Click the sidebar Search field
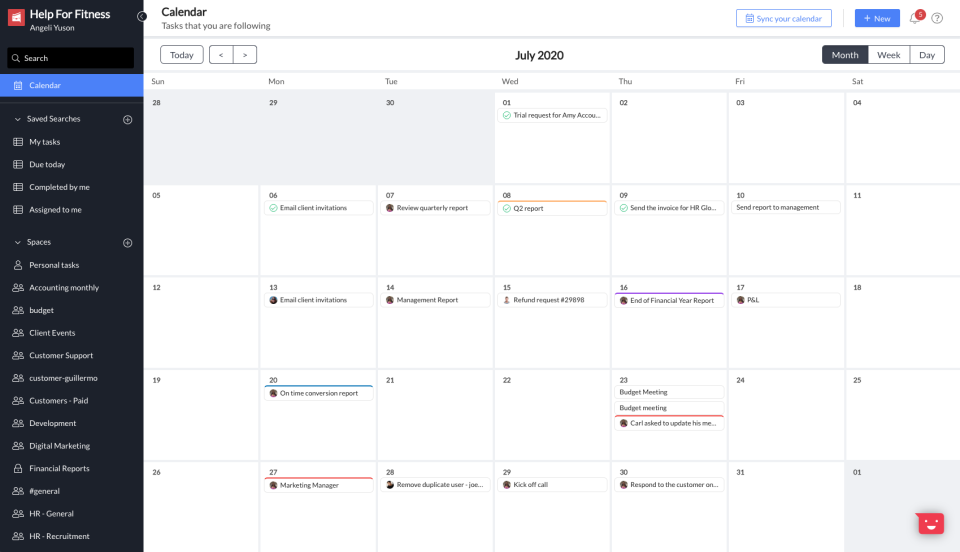This screenshot has height=552, width=960. pyautogui.click(x=71, y=58)
